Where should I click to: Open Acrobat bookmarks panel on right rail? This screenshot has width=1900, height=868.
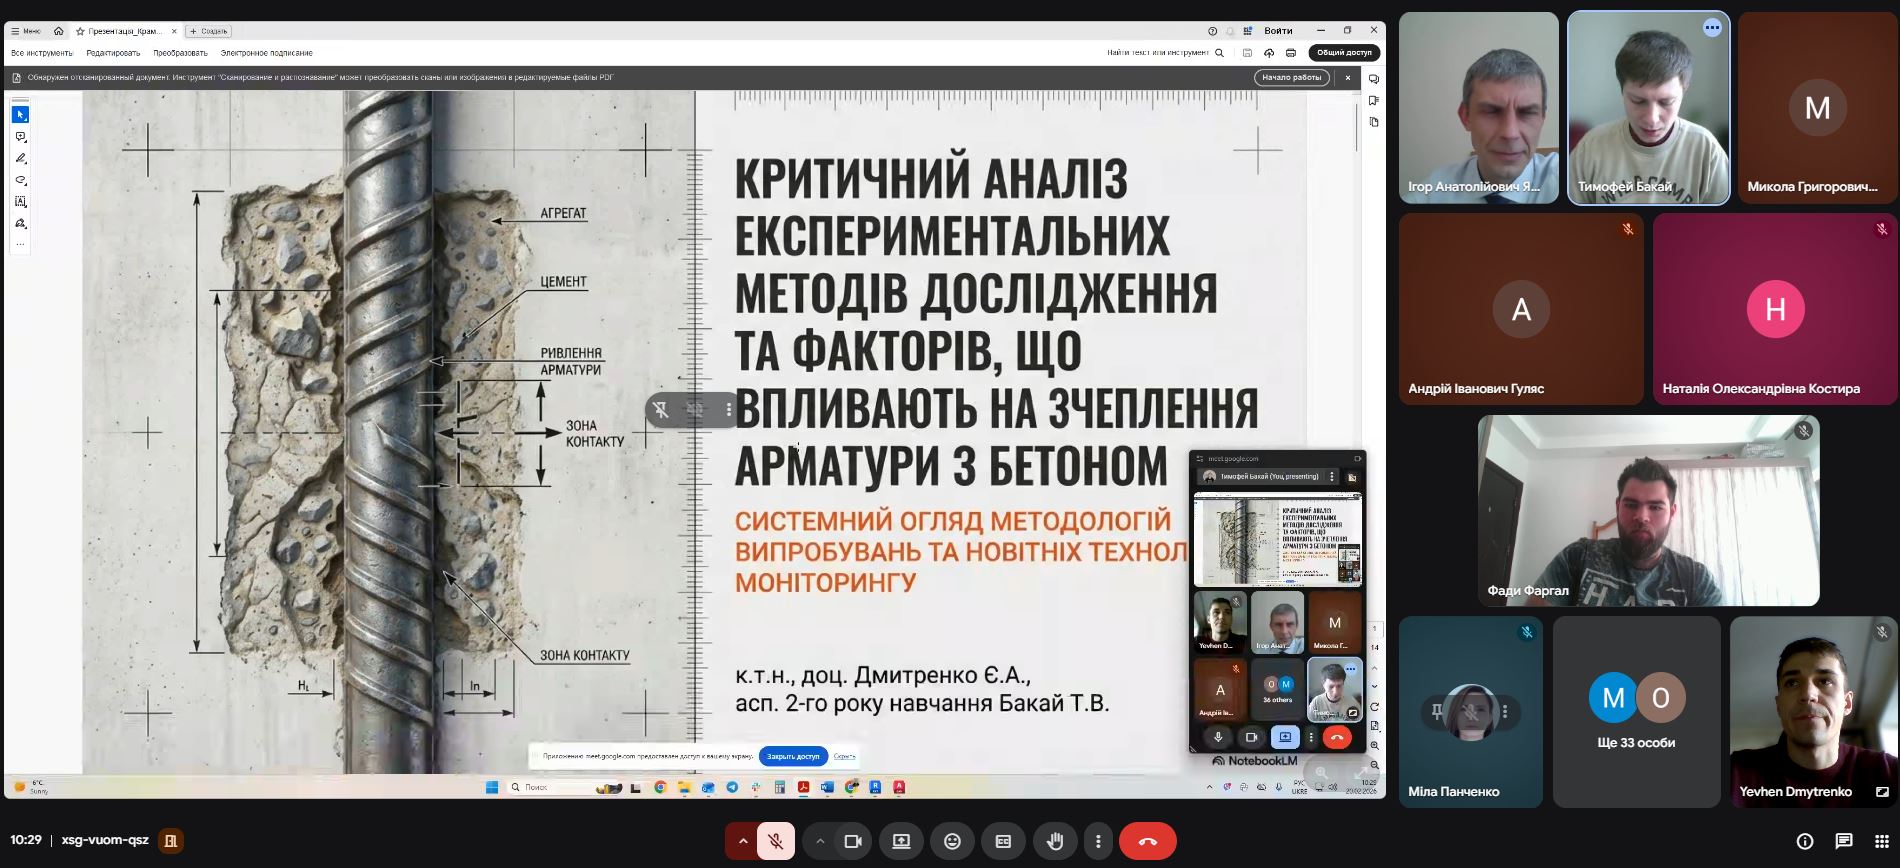coord(1374,101)
